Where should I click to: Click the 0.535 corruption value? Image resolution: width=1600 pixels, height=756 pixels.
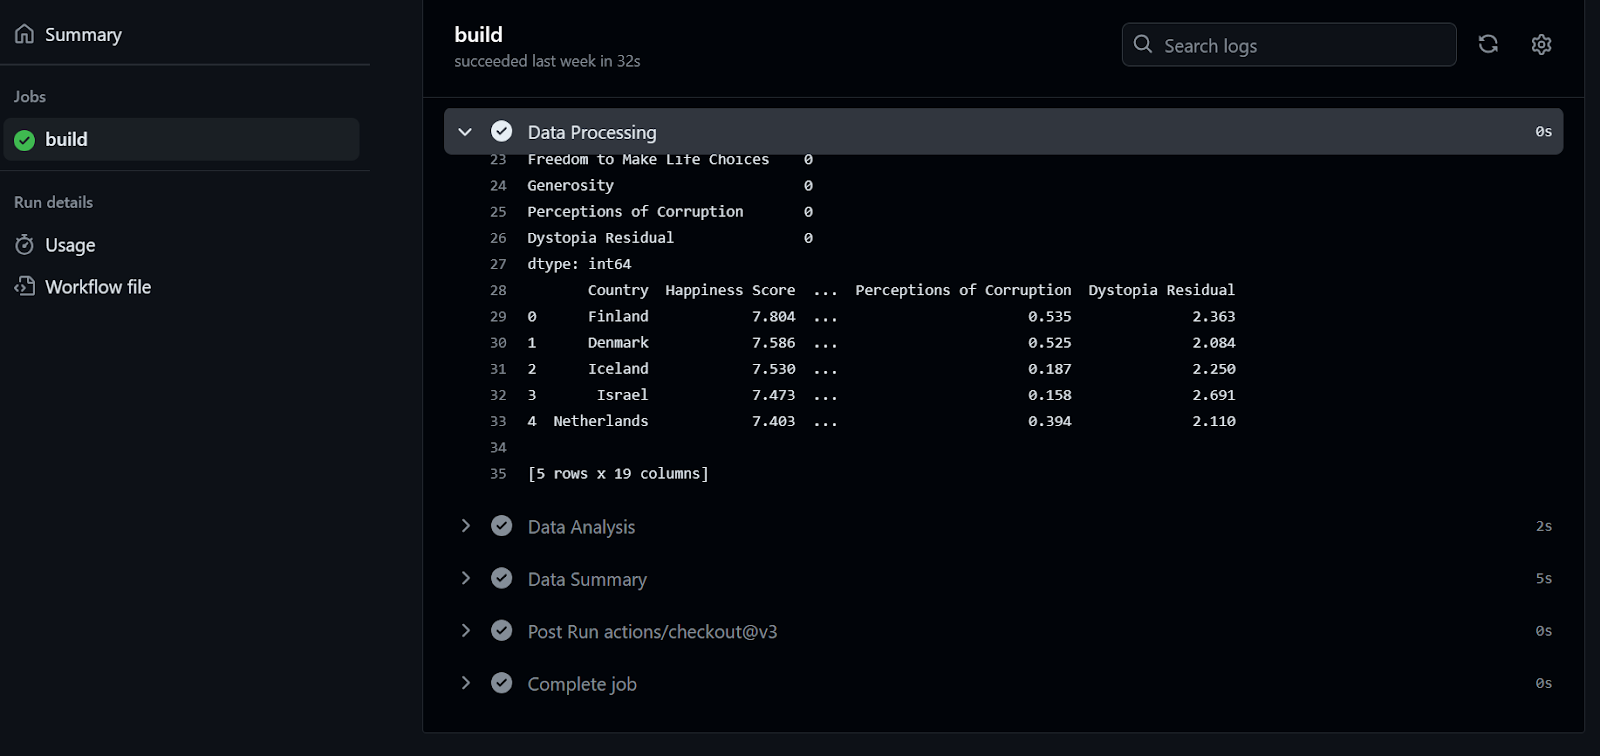1050,316
